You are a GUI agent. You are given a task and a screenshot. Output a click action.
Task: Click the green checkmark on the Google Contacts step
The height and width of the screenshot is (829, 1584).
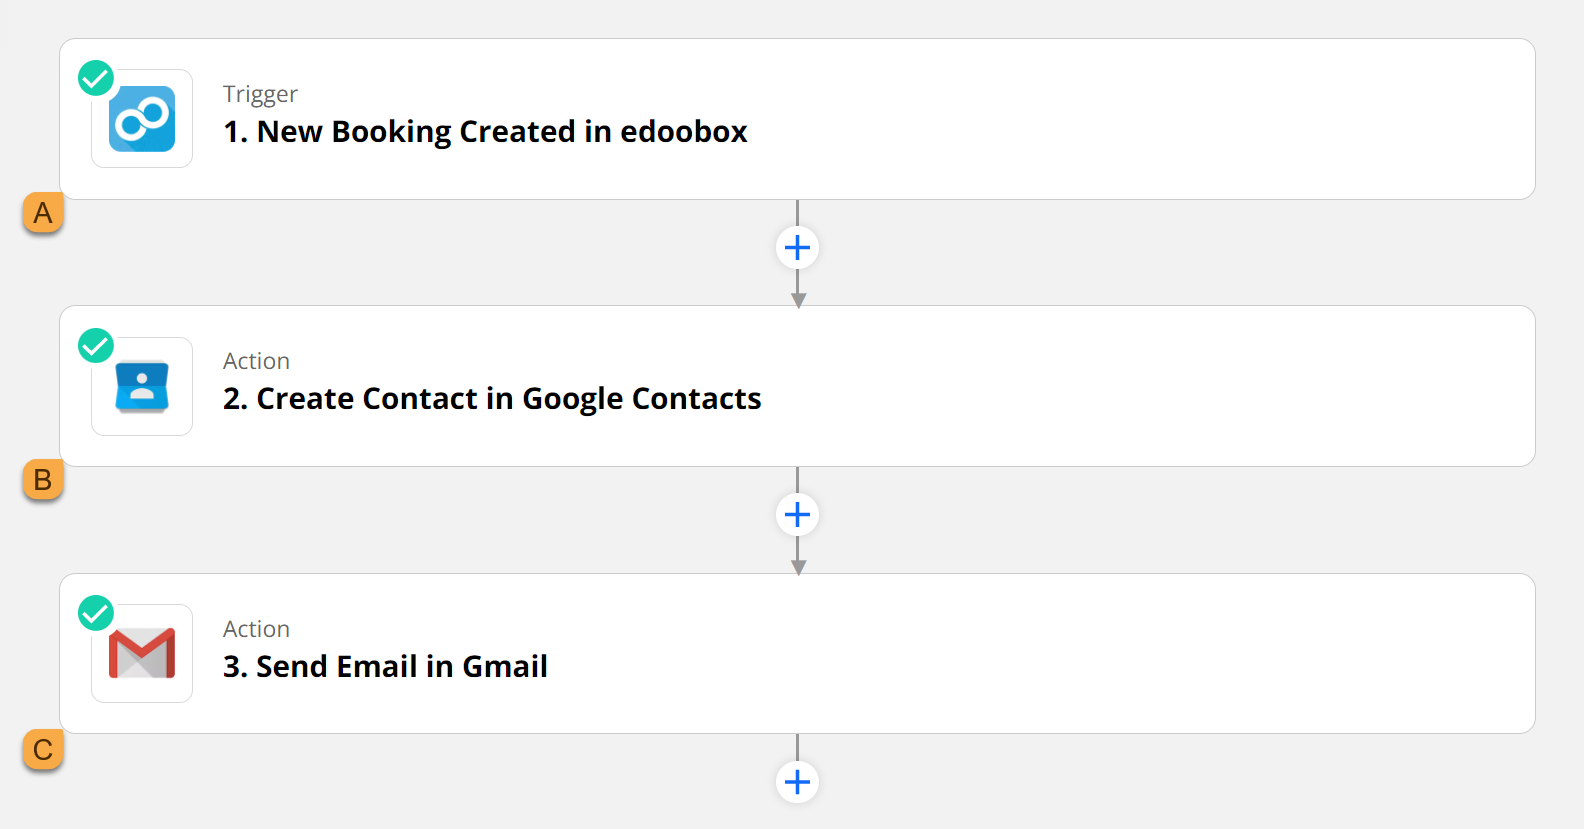[96, 346]
